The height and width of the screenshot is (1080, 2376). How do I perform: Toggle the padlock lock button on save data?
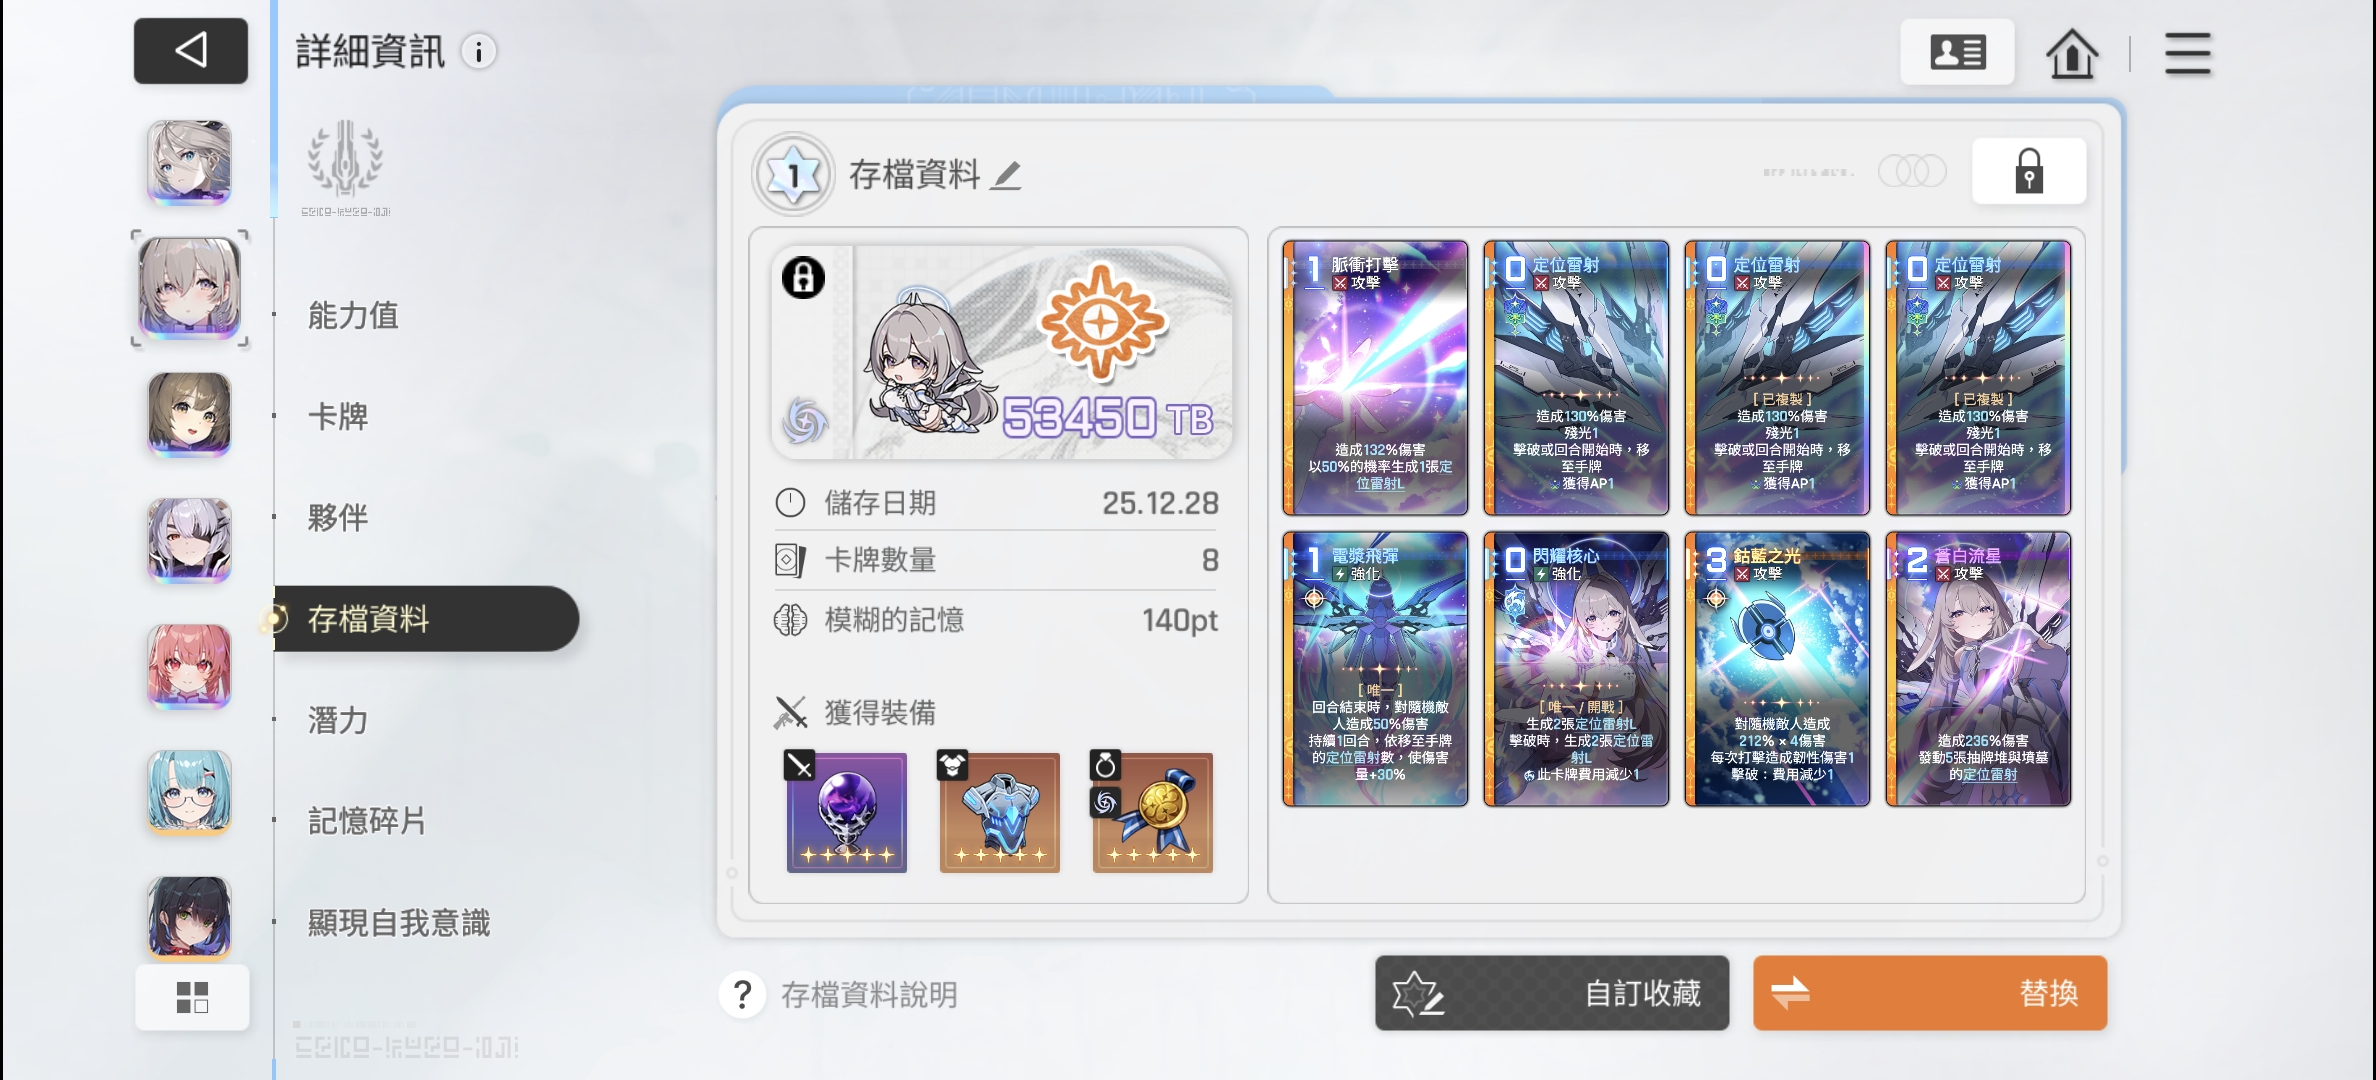coord(2029,171)
